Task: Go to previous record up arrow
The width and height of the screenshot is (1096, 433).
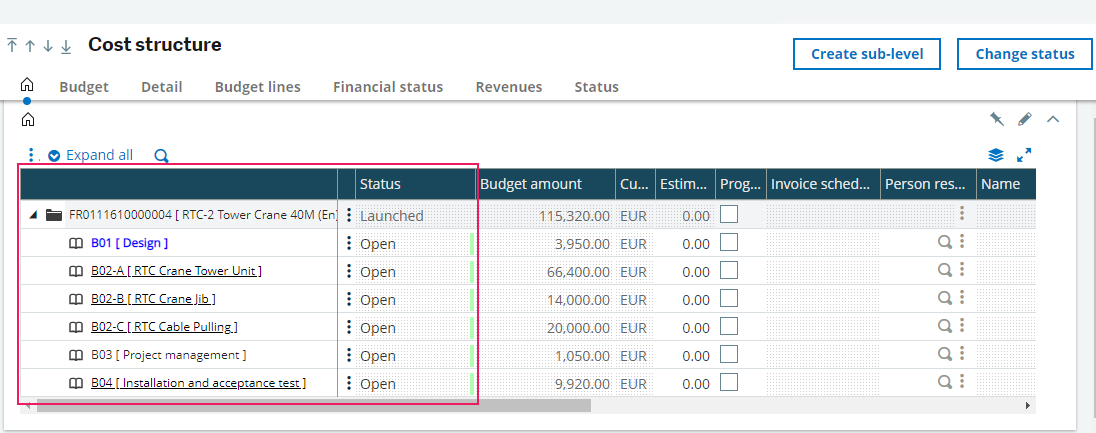Action: point(30,46)
